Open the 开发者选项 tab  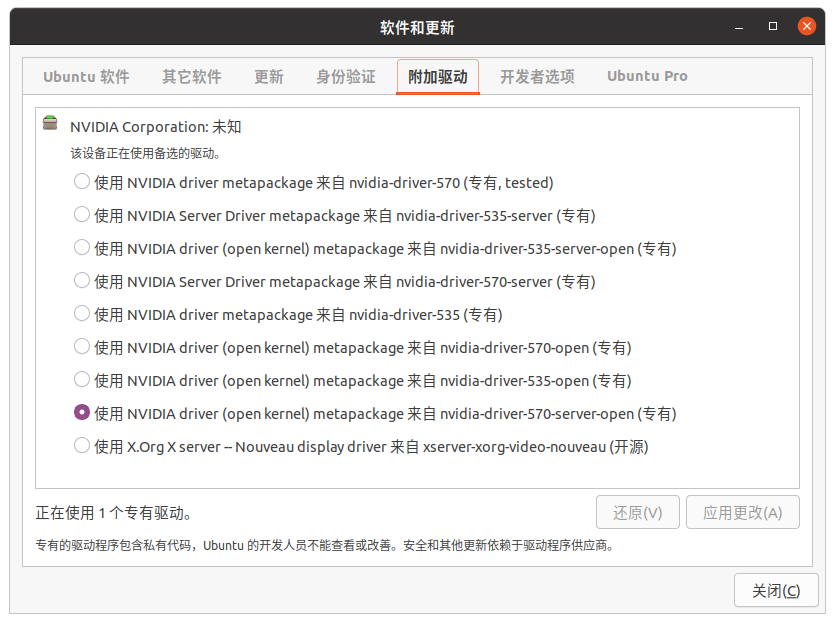[x=537, y=77]
